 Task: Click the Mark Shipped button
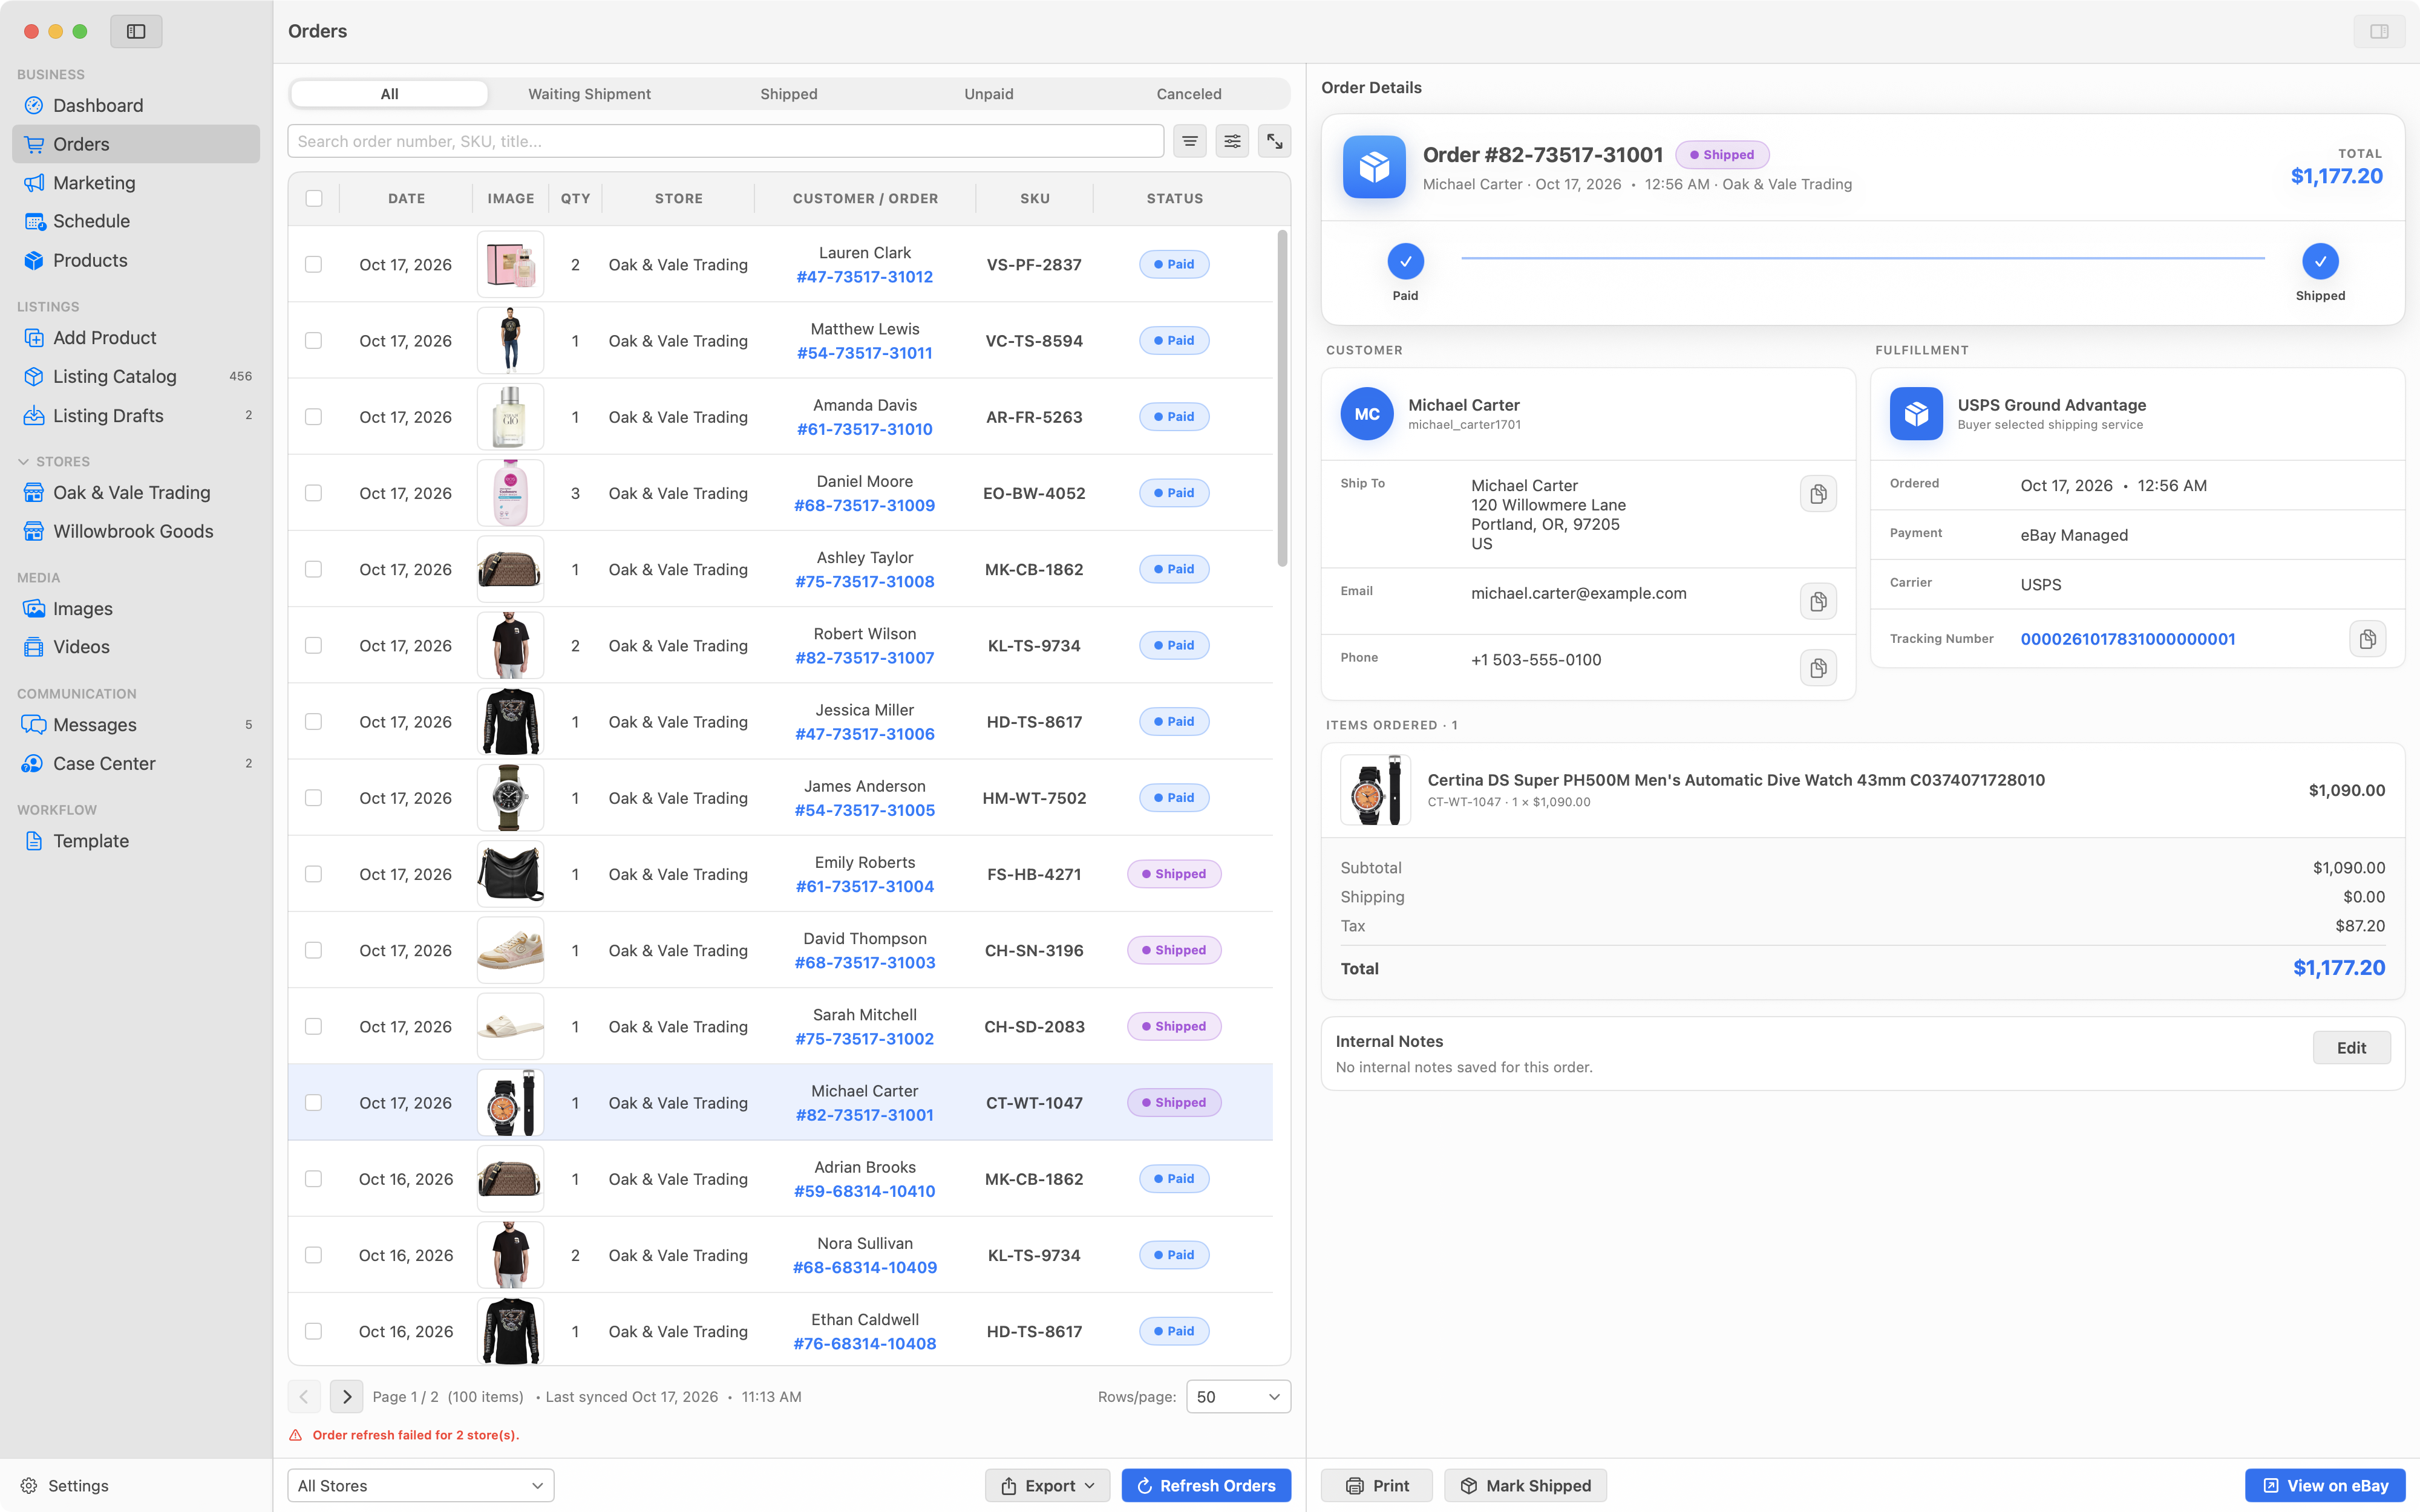pos(1525,1486)
